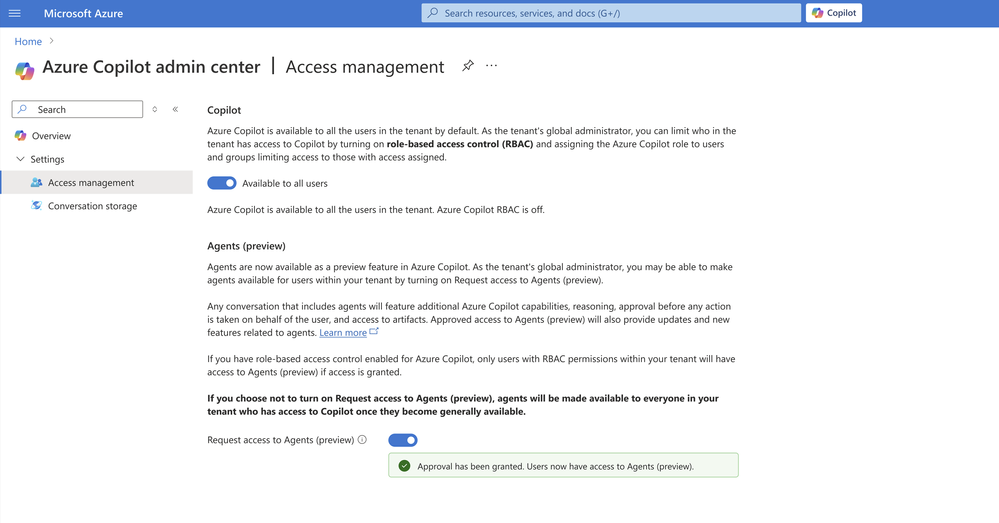Go to Overview page
The height and width of the screenshot is (523, 999).
(51, 136)
